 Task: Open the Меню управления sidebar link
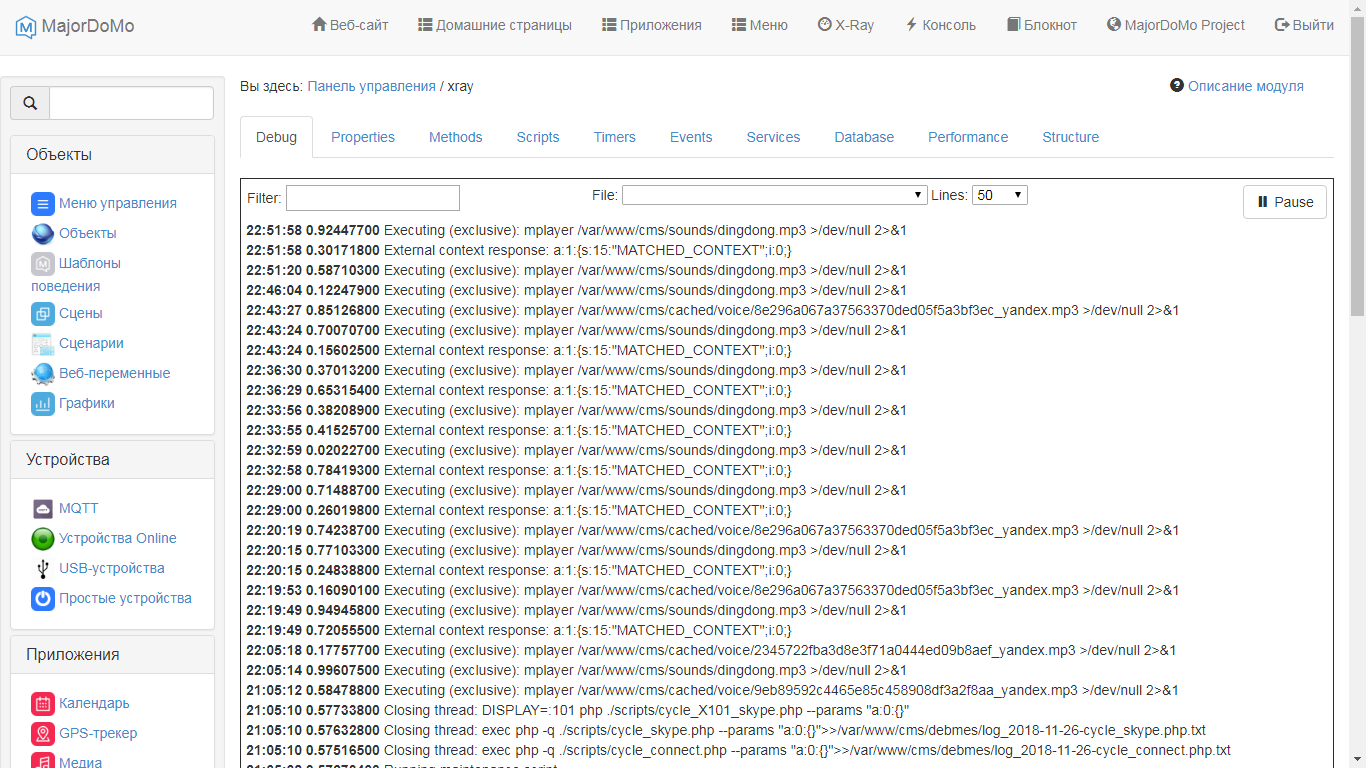click(118, 203)
